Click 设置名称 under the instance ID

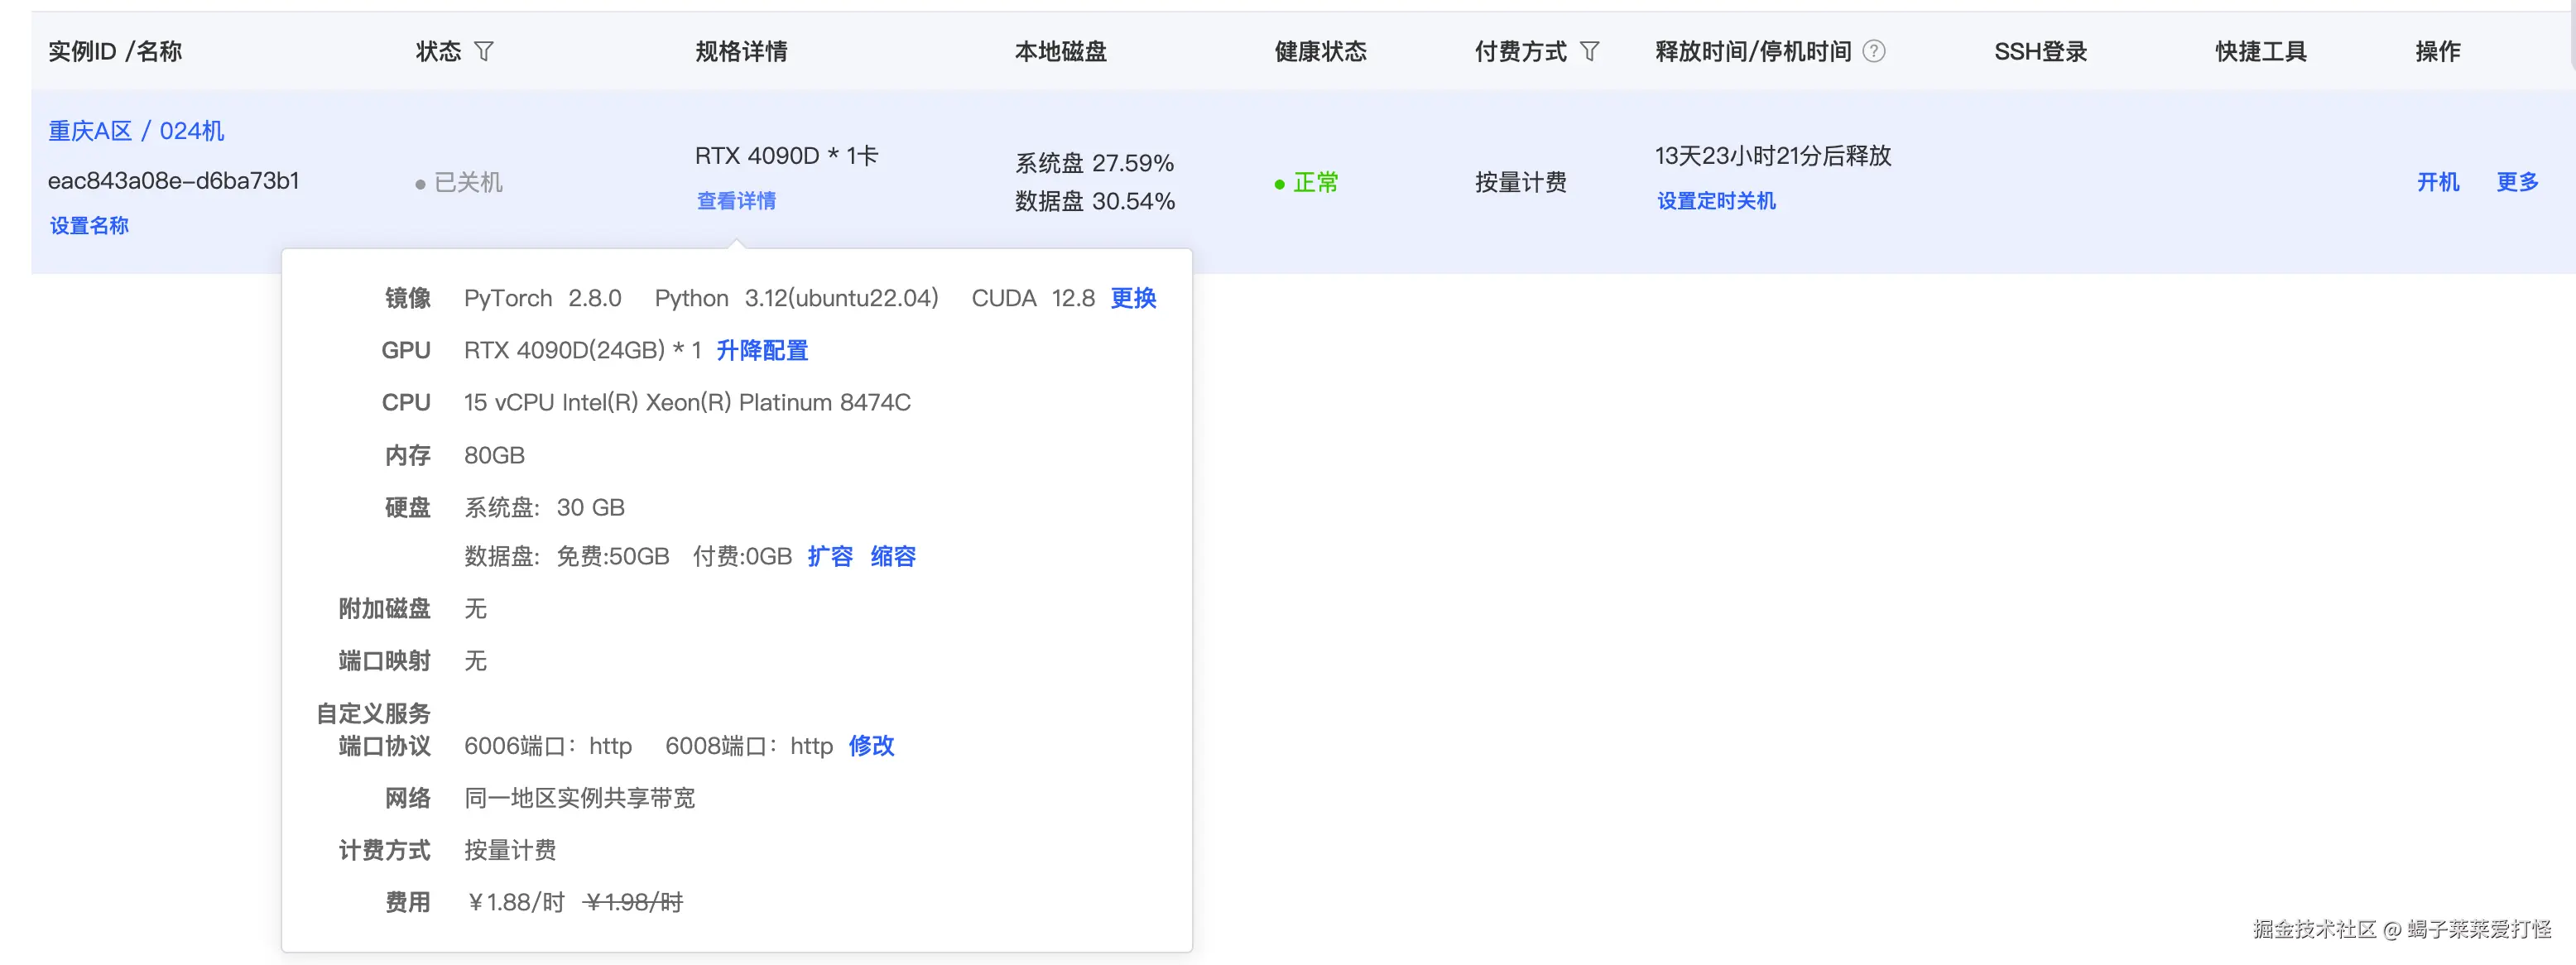[x=89, y=226]
